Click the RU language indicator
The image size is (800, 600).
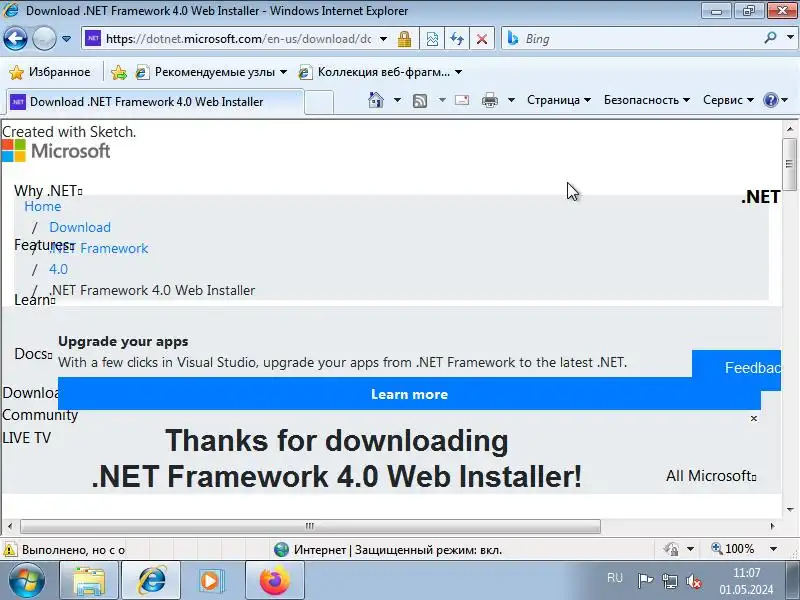pos(615,578)
